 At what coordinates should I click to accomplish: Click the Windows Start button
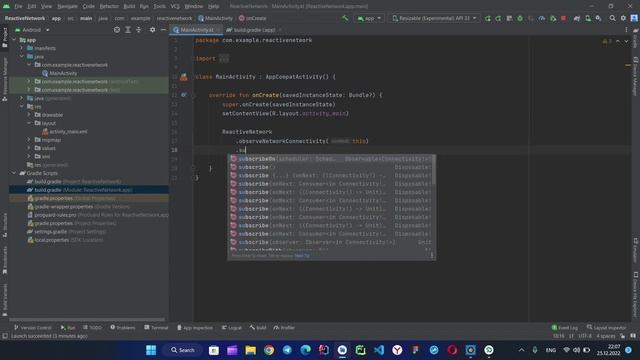(x=151, y=350)
